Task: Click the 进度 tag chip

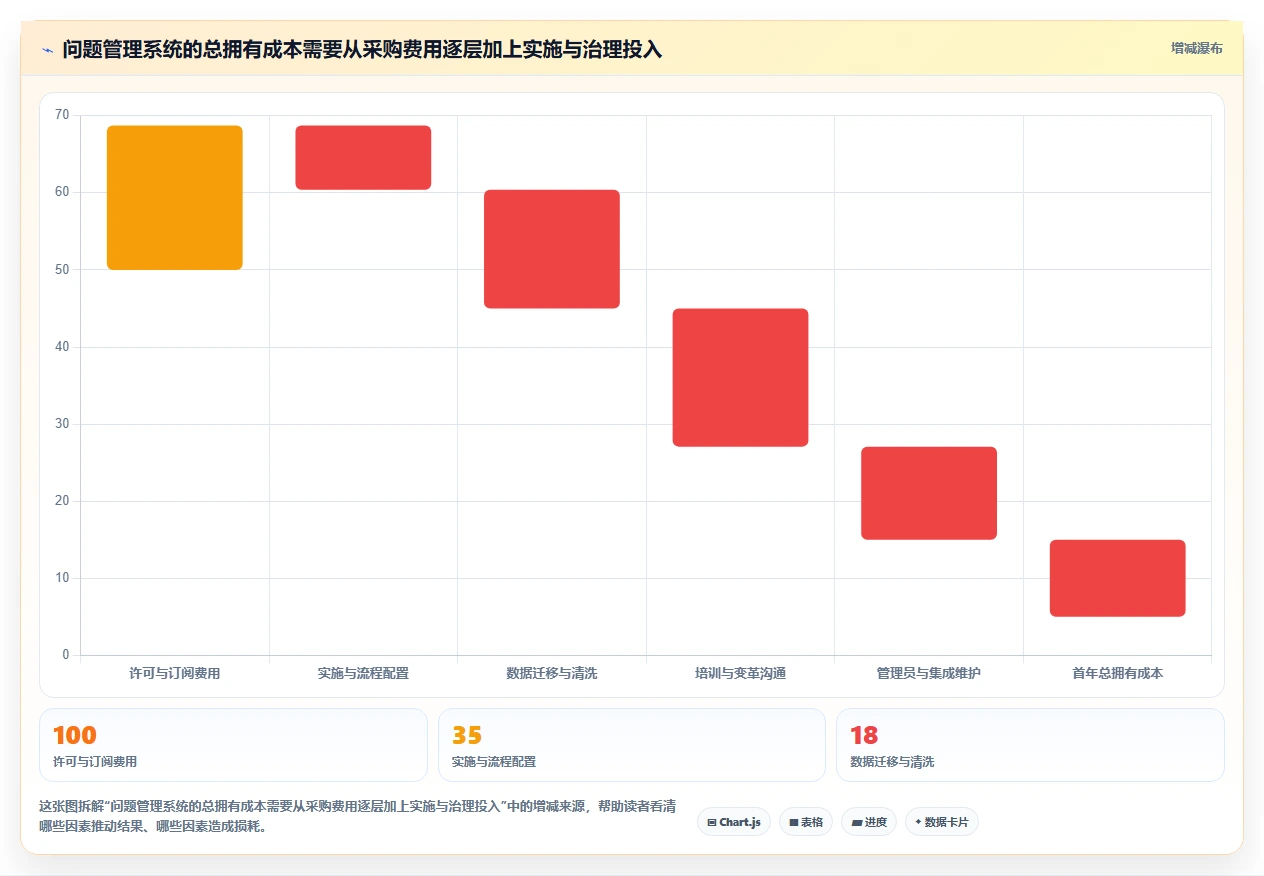Action: tap(869, 822)
